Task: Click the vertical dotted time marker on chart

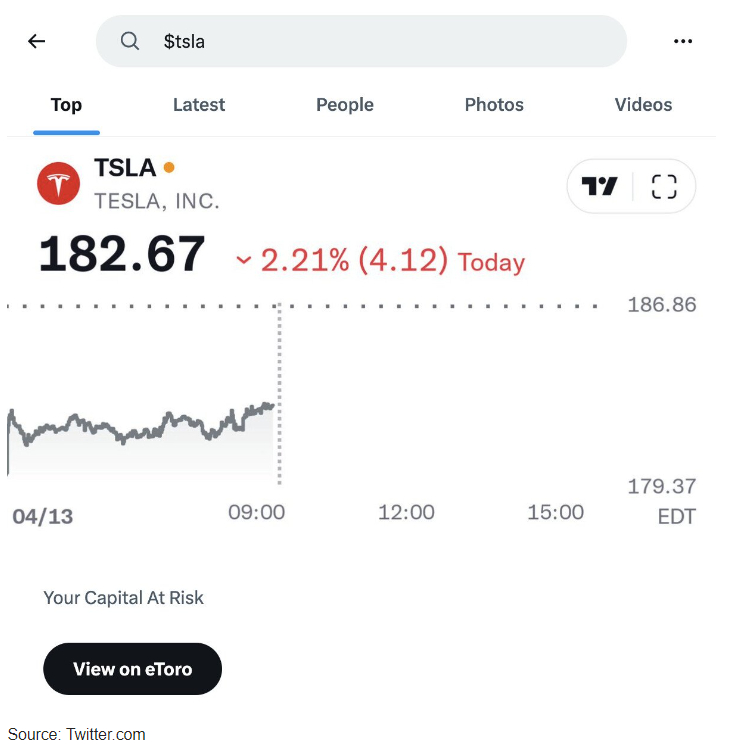Action: point(280,394)
